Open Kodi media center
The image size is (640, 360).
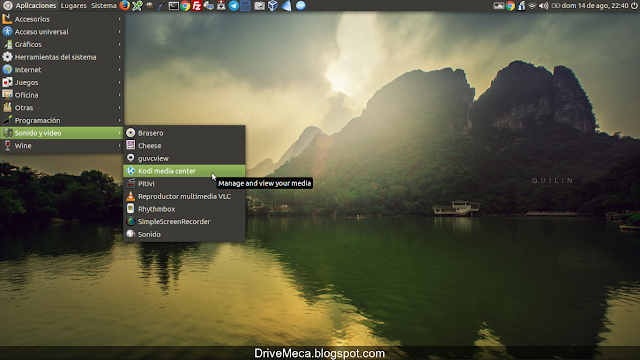184,171
